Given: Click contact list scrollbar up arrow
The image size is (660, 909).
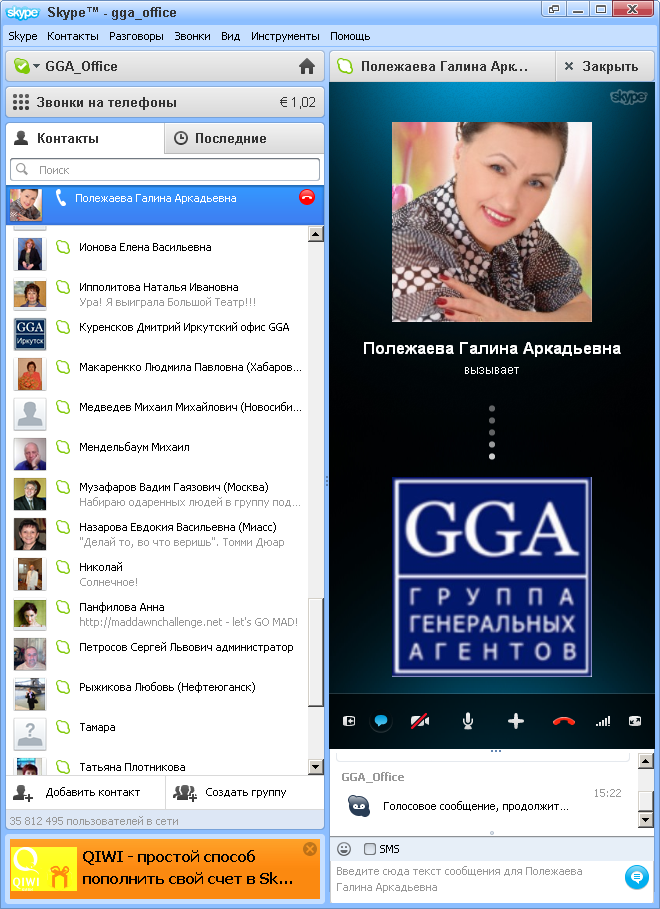Looking at the screenshot, I should click(316, 234).
